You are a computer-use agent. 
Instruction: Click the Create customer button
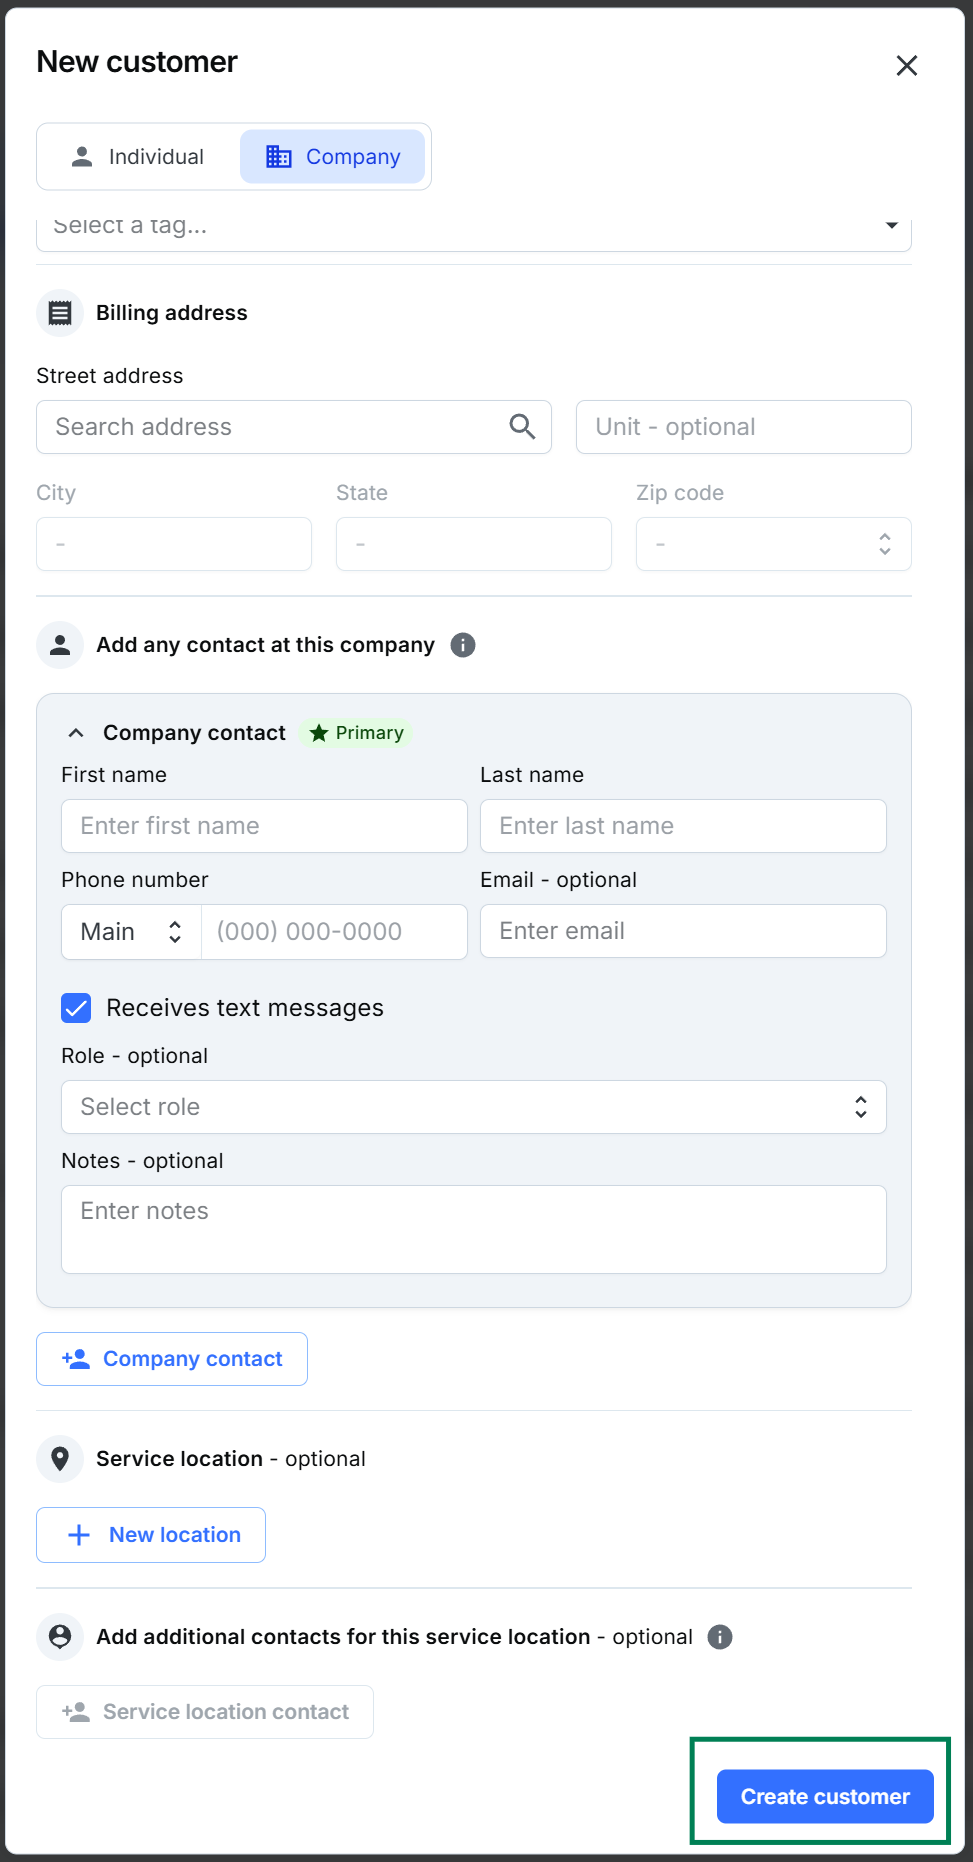[825, 1797]
